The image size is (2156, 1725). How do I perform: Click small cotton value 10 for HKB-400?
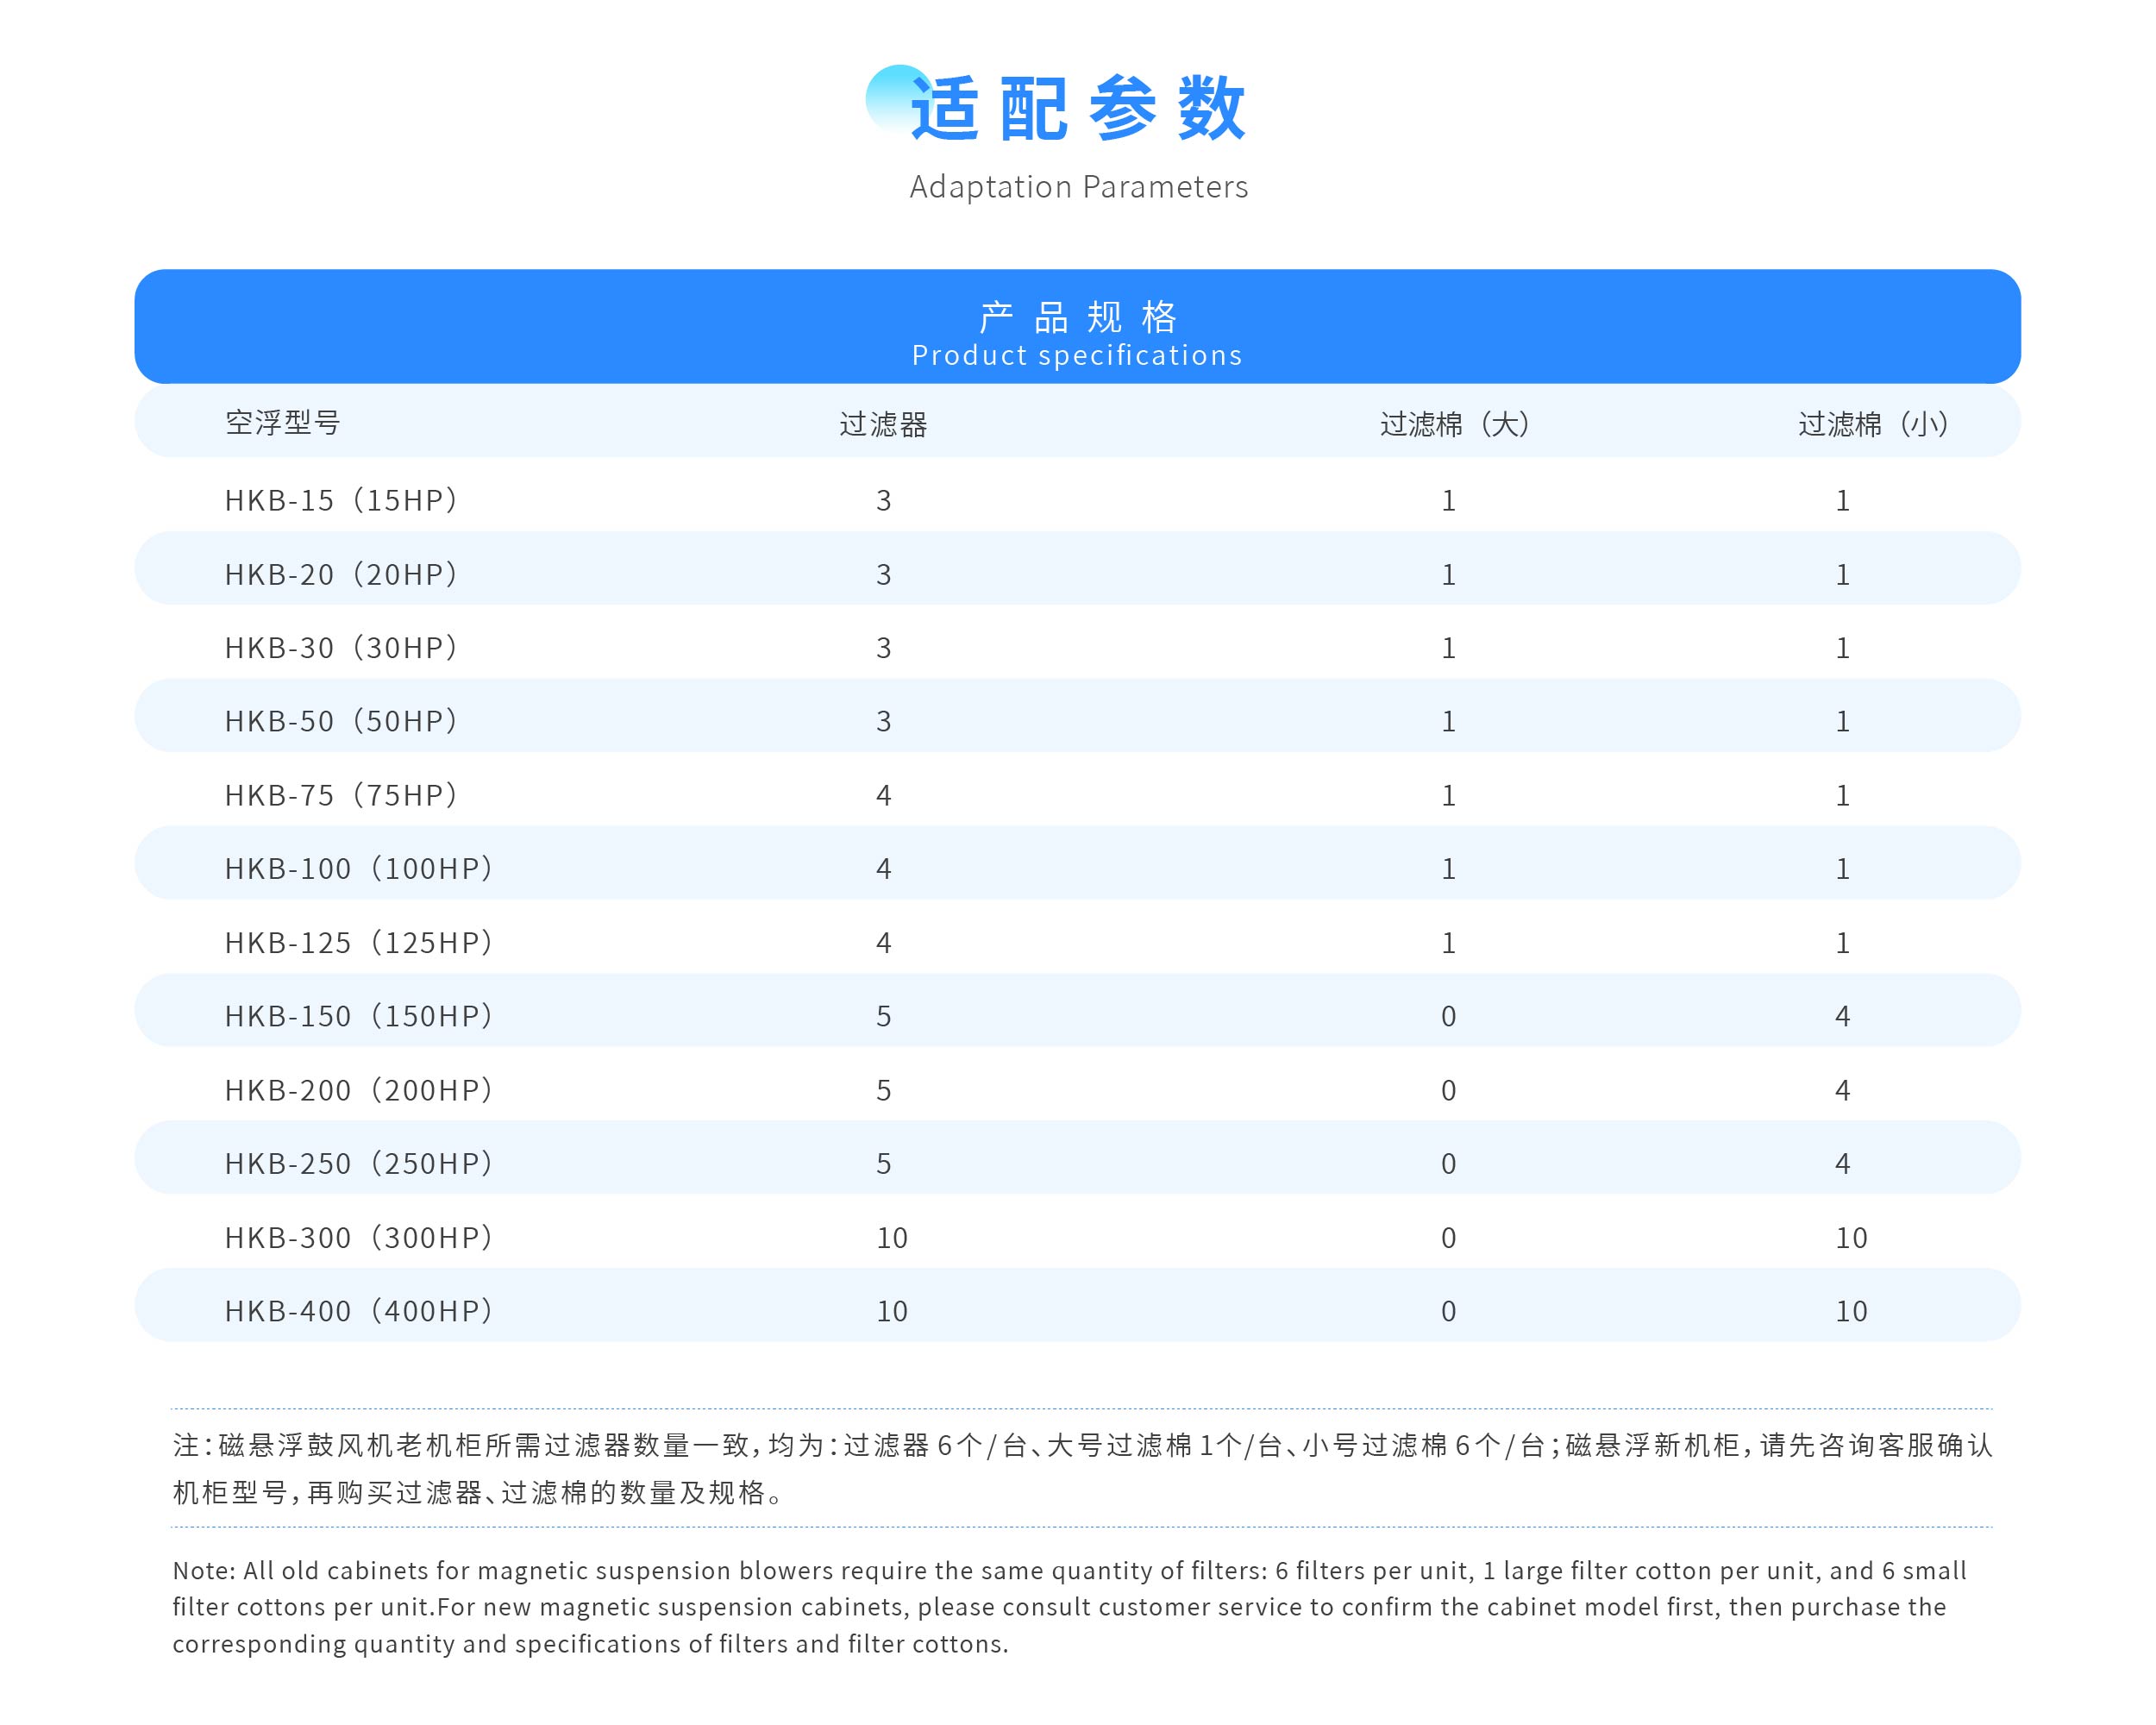coord(1850,1311)
